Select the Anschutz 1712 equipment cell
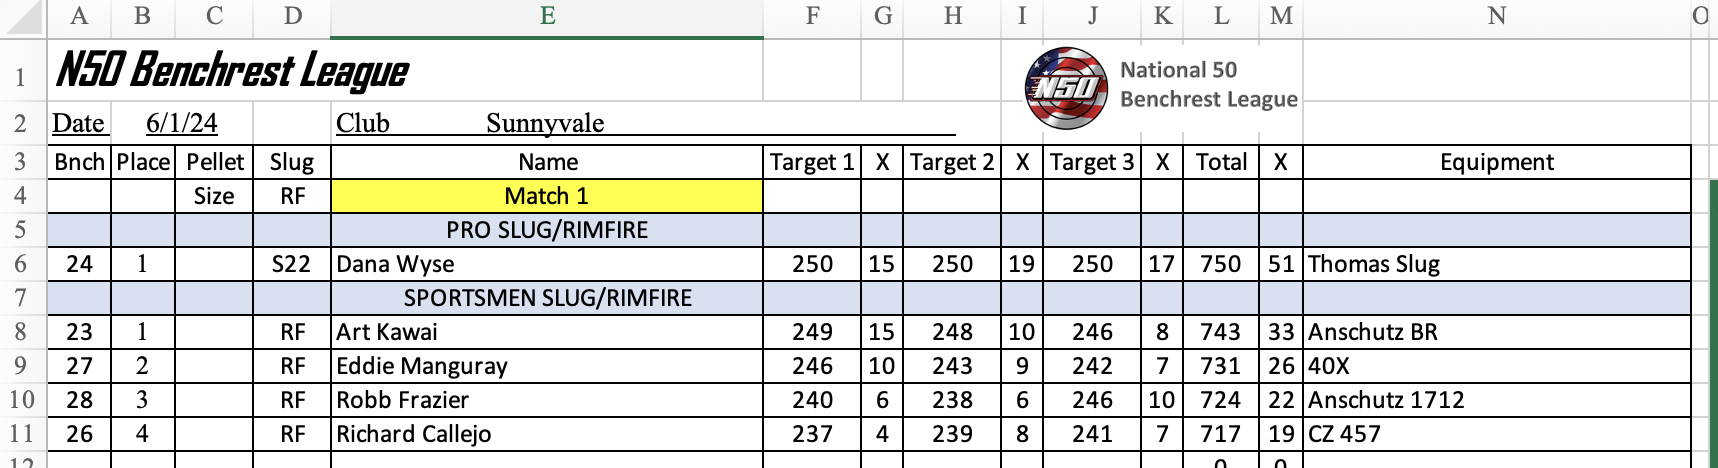Image resolution: width=1718 pixels, height=468 pixels. [x=1496, y=400]
